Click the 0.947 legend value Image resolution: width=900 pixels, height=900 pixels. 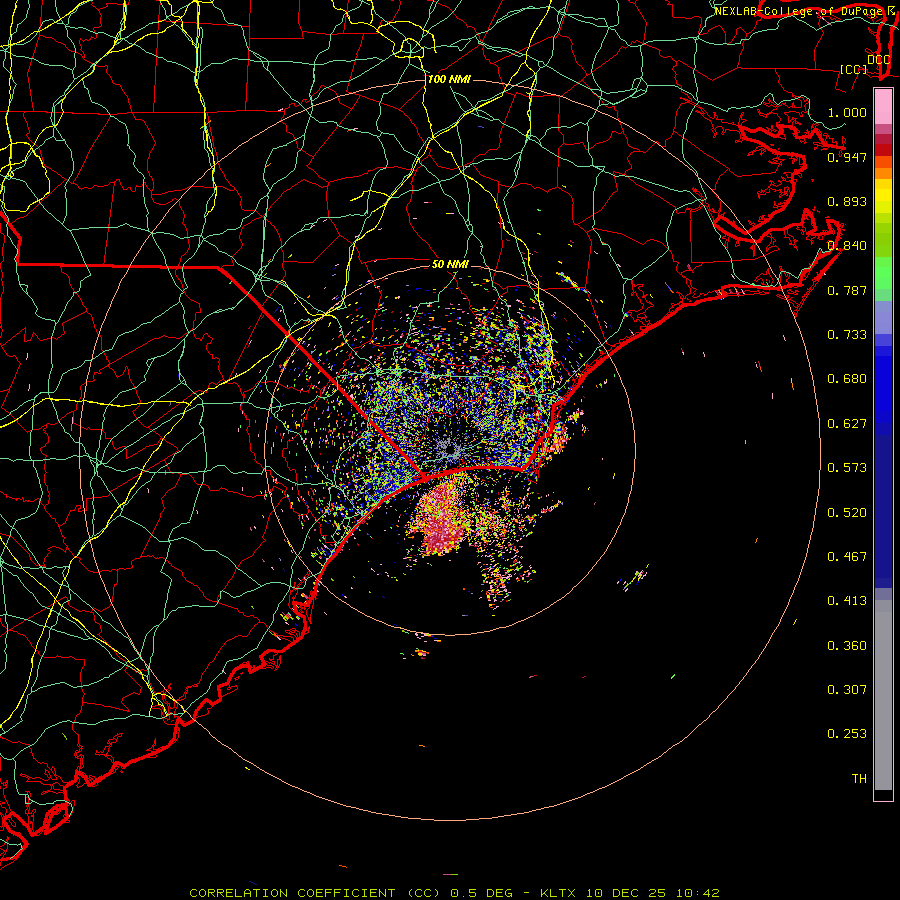pyautogui.click(x=847, y=157)
